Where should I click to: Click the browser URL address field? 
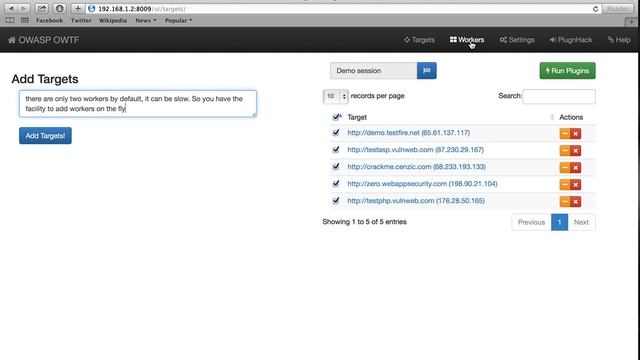click(343, 9)
